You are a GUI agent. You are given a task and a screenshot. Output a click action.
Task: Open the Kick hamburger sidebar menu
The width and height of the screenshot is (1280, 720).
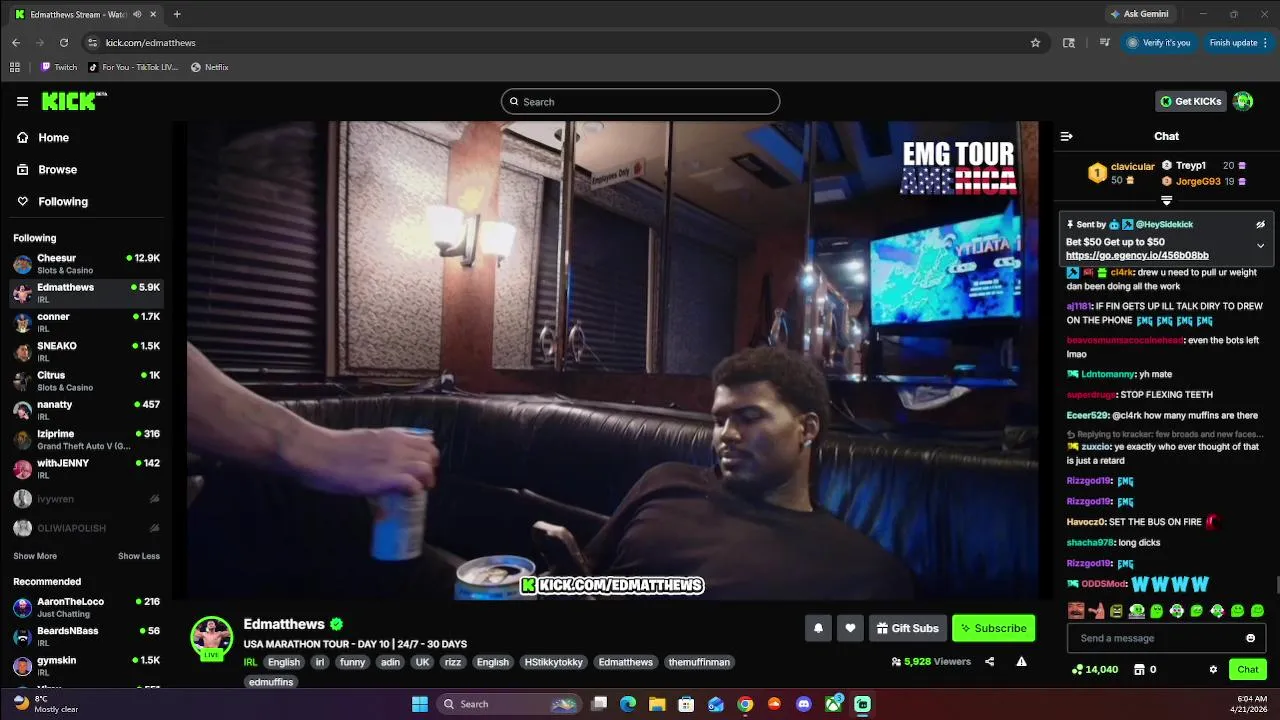pyautogui.click(x=22, y=101)
